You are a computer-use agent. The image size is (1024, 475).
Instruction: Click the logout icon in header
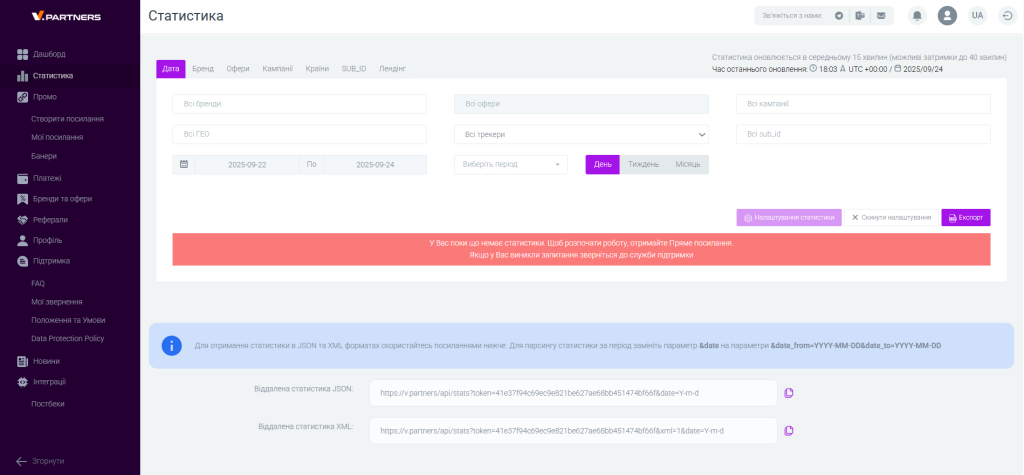(x=1006, y=16)
